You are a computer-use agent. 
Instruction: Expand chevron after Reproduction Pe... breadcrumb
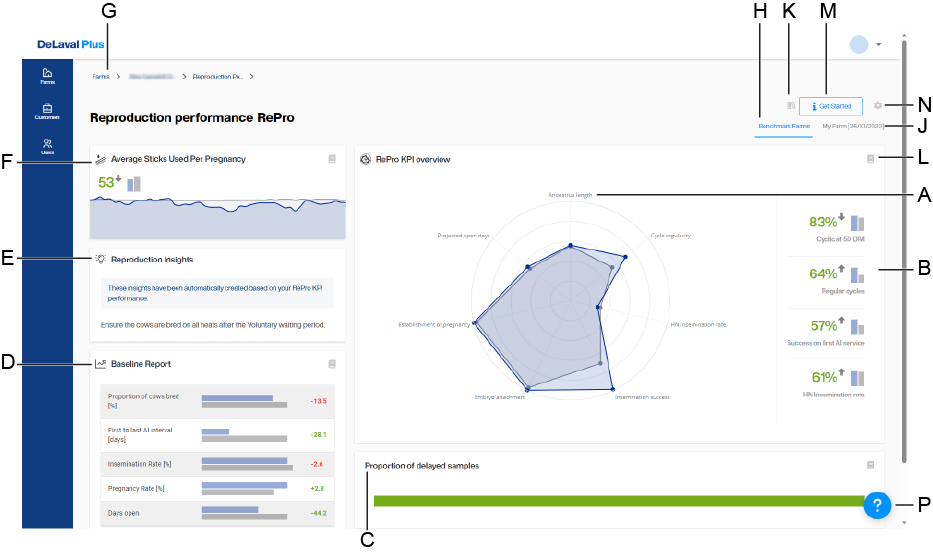pyautogui.click(x=252, y=76)
